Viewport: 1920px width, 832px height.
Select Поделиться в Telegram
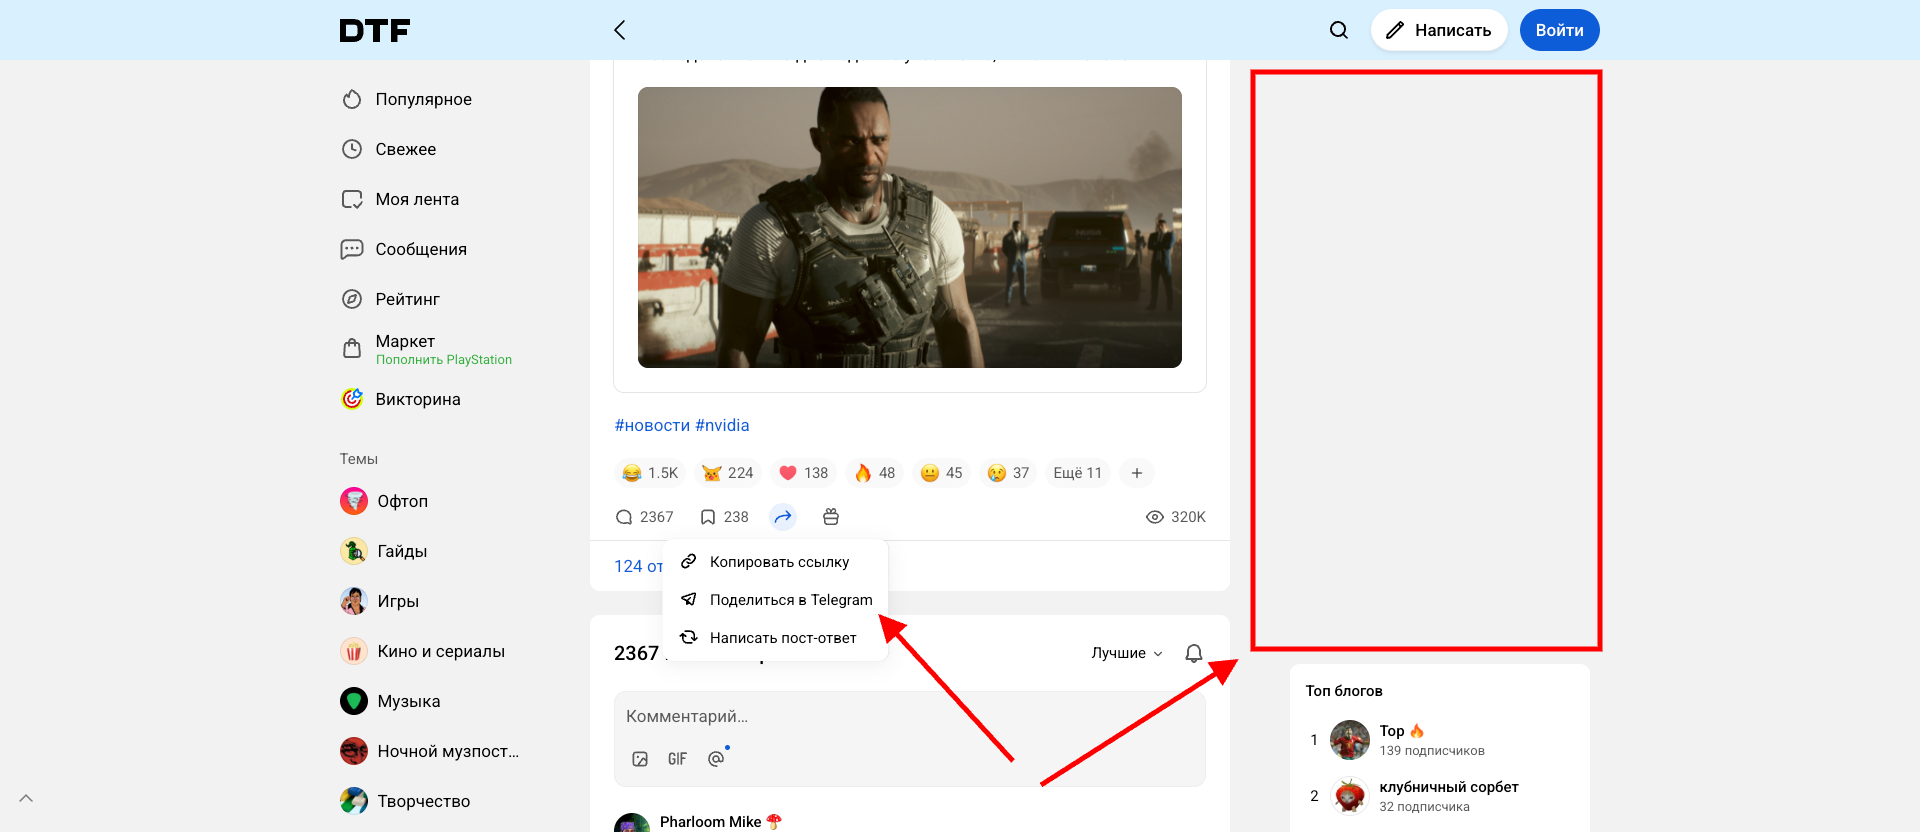[x=776, y=600]
